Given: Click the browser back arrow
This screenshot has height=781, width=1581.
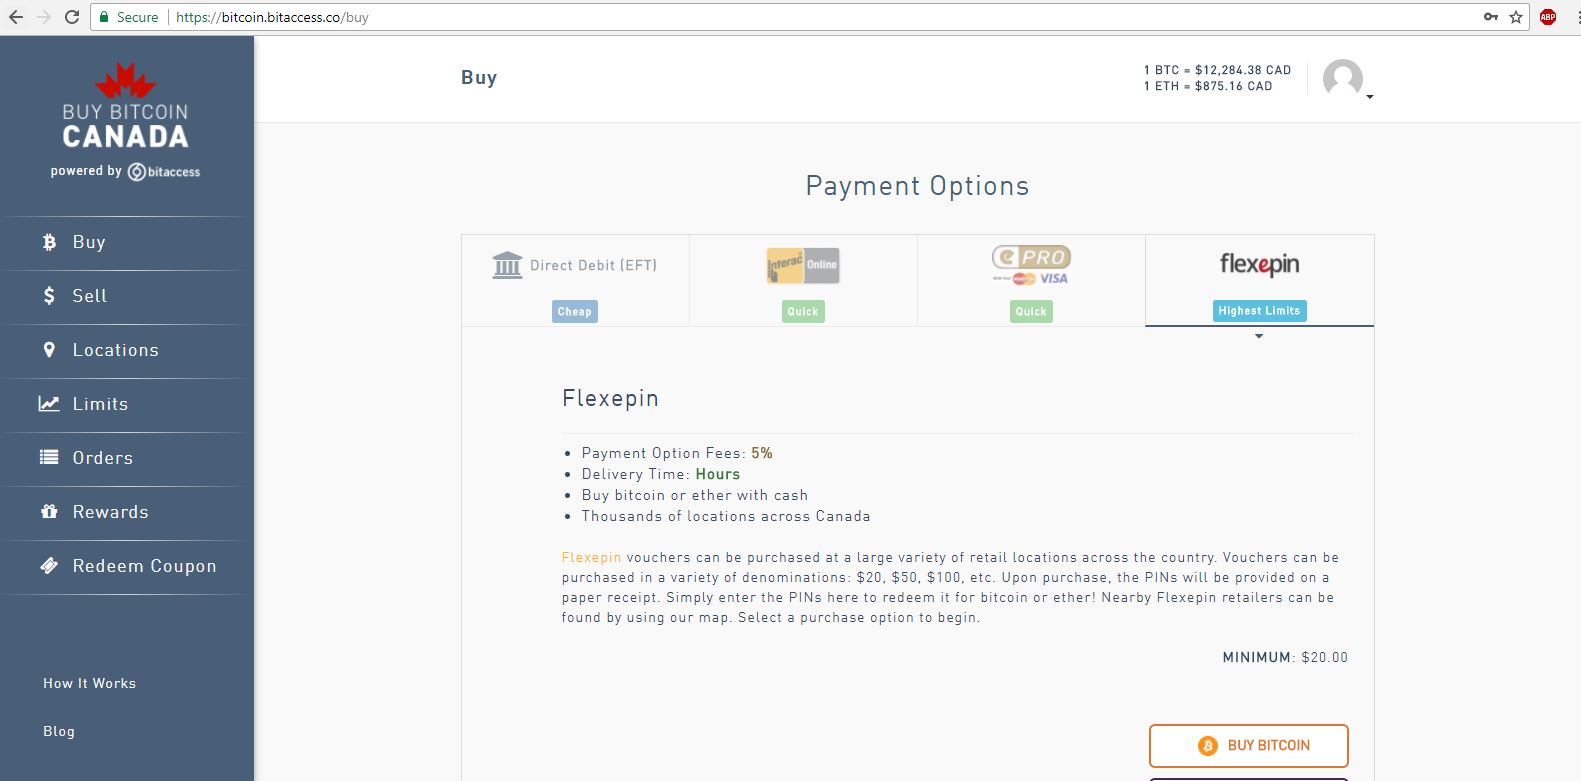Looking at the screenshot, I should [x=16, y=17].
